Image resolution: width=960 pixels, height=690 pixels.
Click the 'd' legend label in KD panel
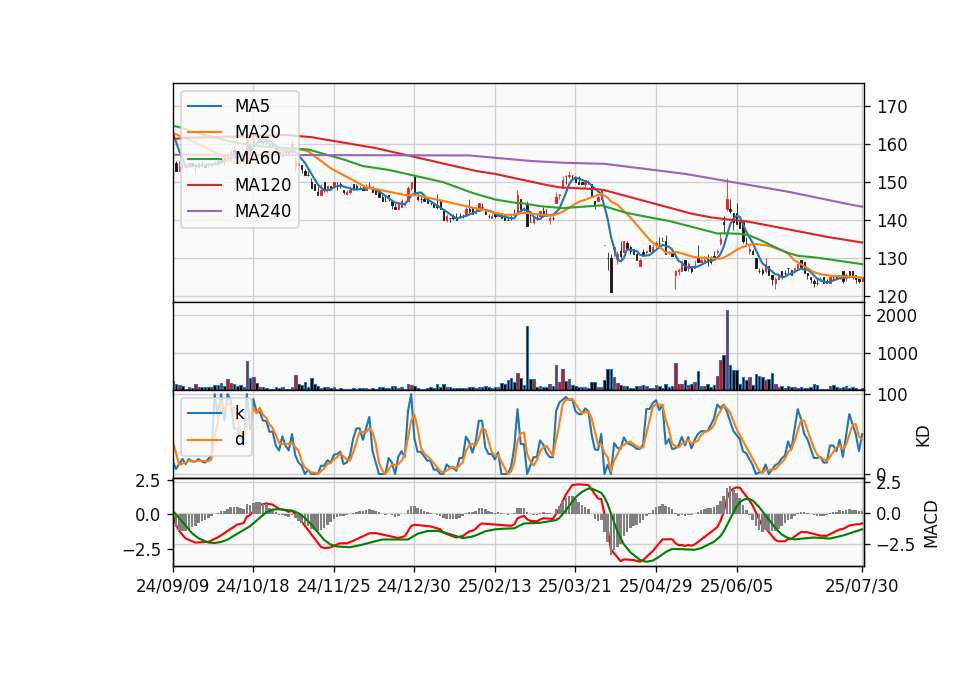tap(240, 439)
